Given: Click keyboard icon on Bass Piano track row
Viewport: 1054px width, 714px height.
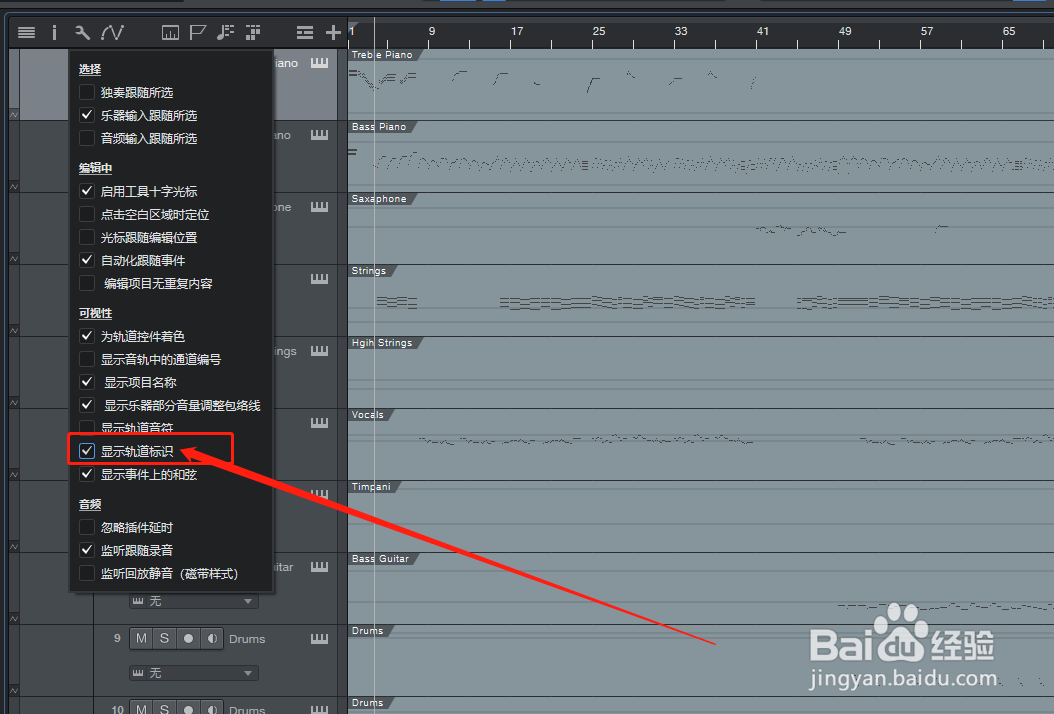Looking at the screenshot, I should [x=319, y=135].
